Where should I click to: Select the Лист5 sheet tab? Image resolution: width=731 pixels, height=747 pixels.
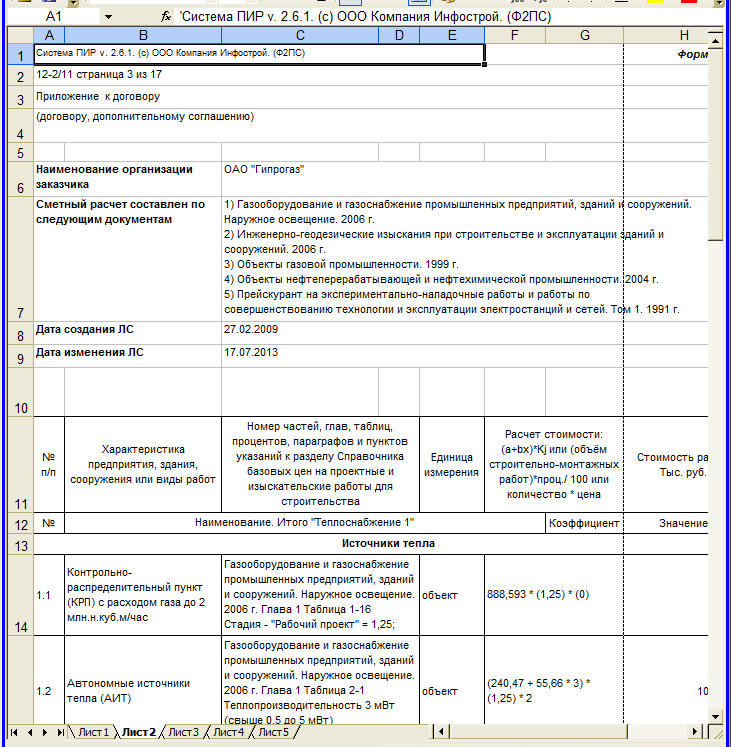(x=273, y=733)
